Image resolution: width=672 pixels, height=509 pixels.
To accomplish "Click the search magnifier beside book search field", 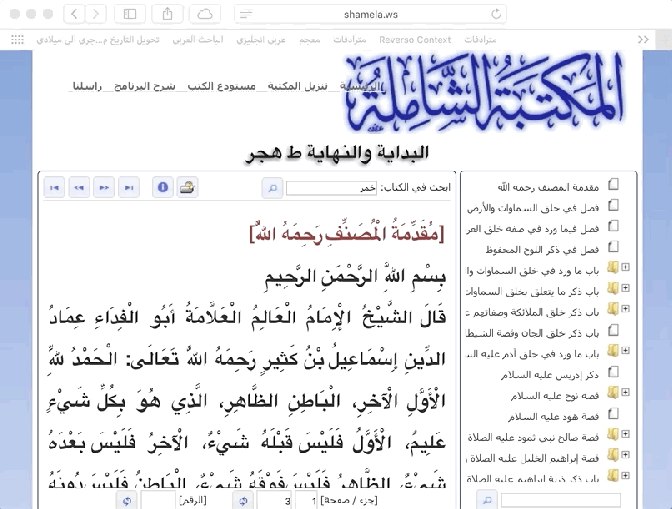I will 271,187.
